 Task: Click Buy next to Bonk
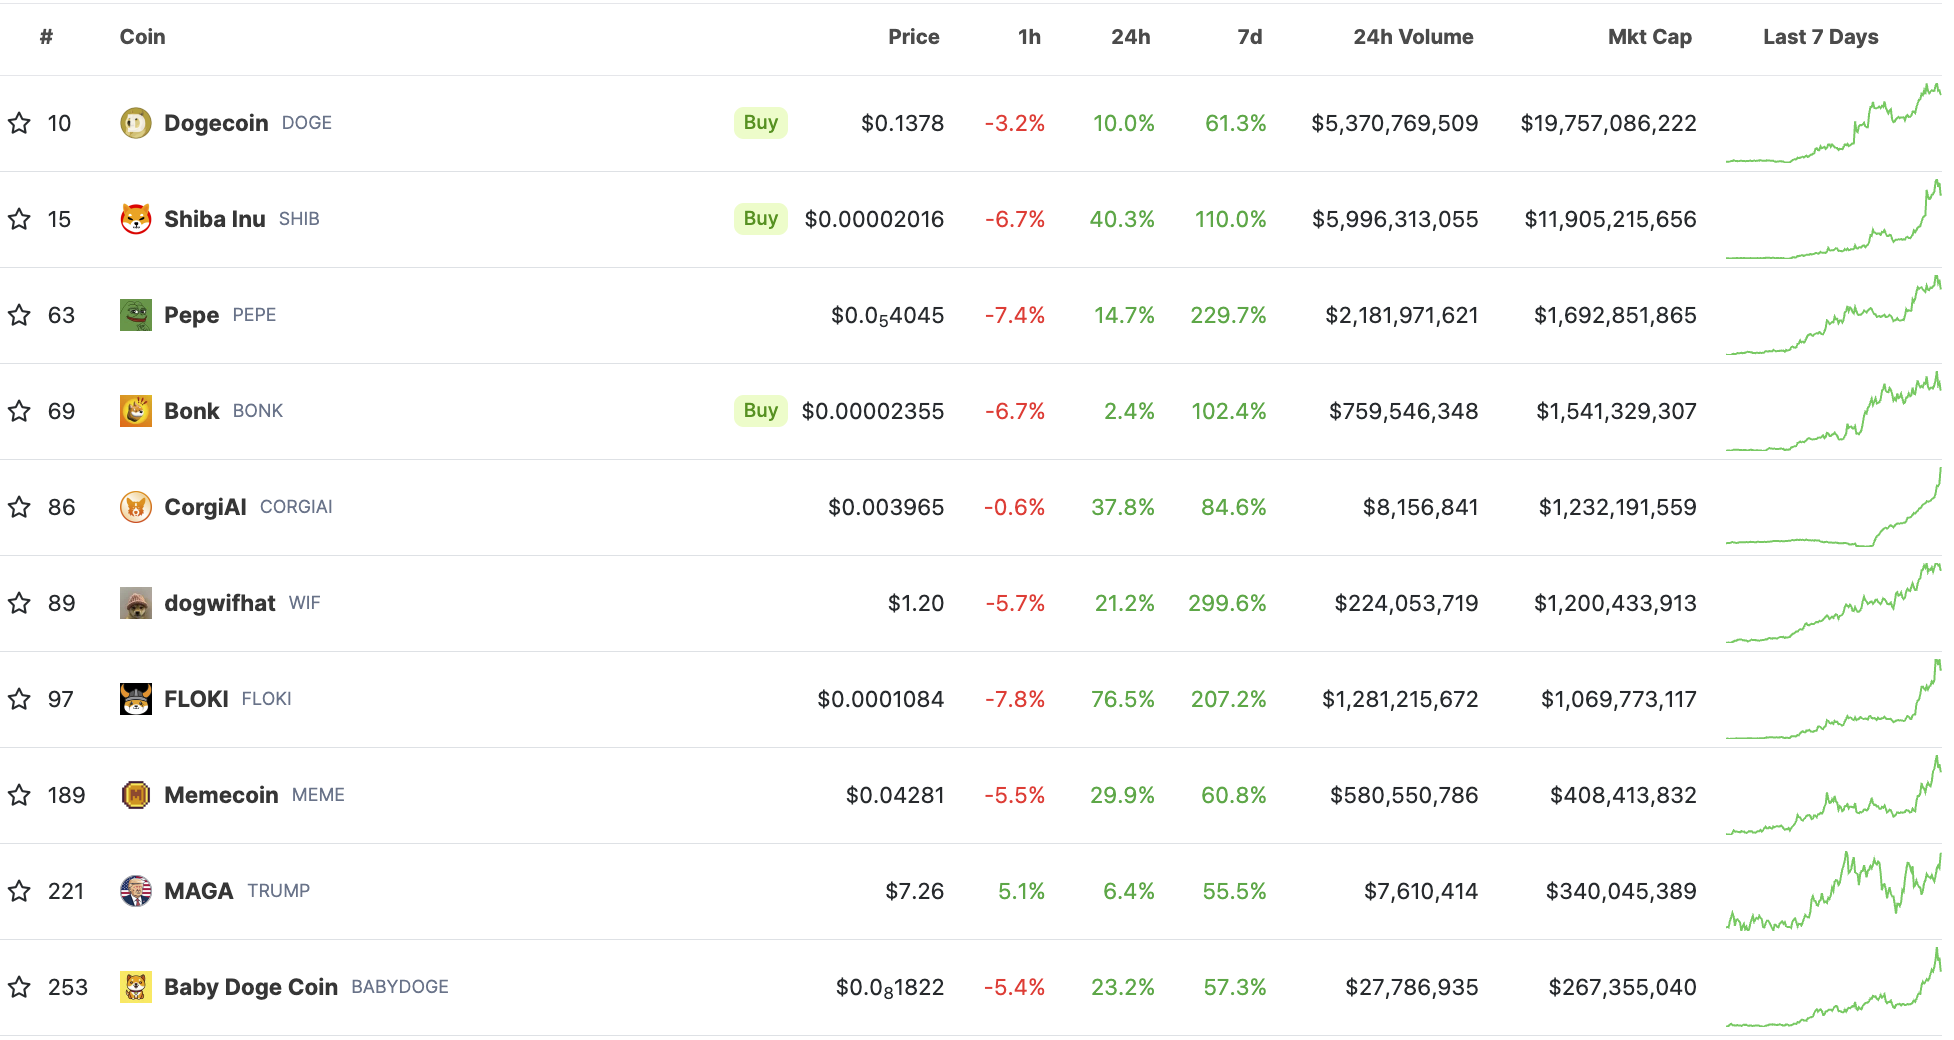tap(761, 411)
